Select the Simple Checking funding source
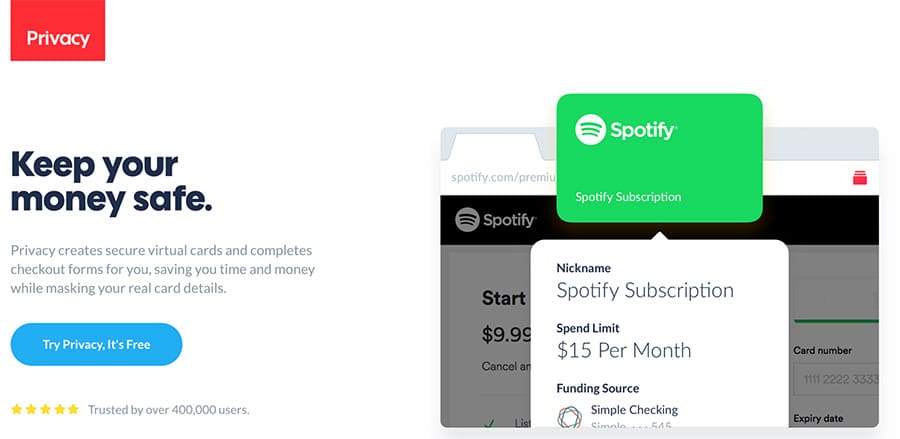 634,410
